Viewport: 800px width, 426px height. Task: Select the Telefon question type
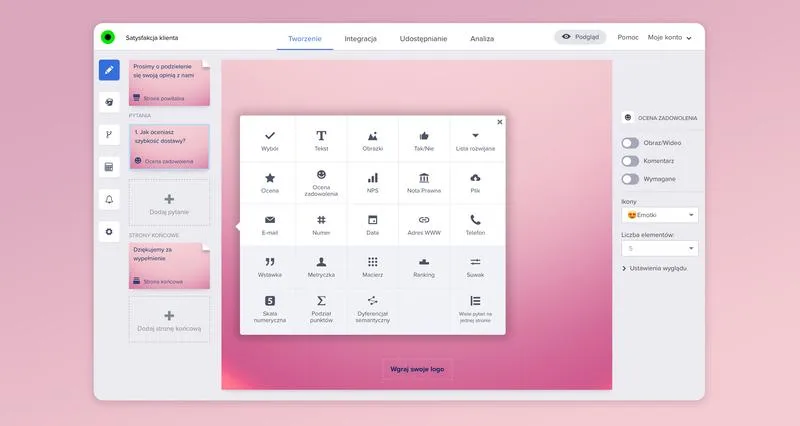click(x=475, y=224)
